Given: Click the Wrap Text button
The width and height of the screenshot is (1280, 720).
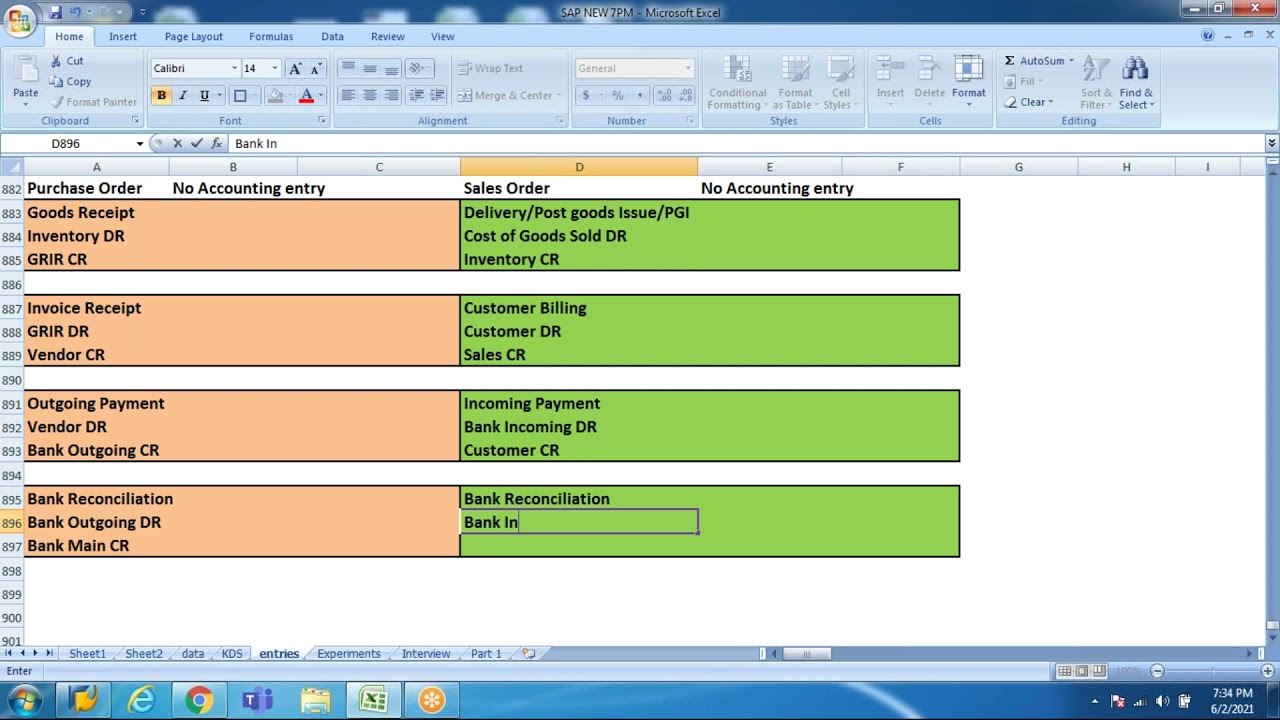Looking at the screenshot, I should pos(490,68).
